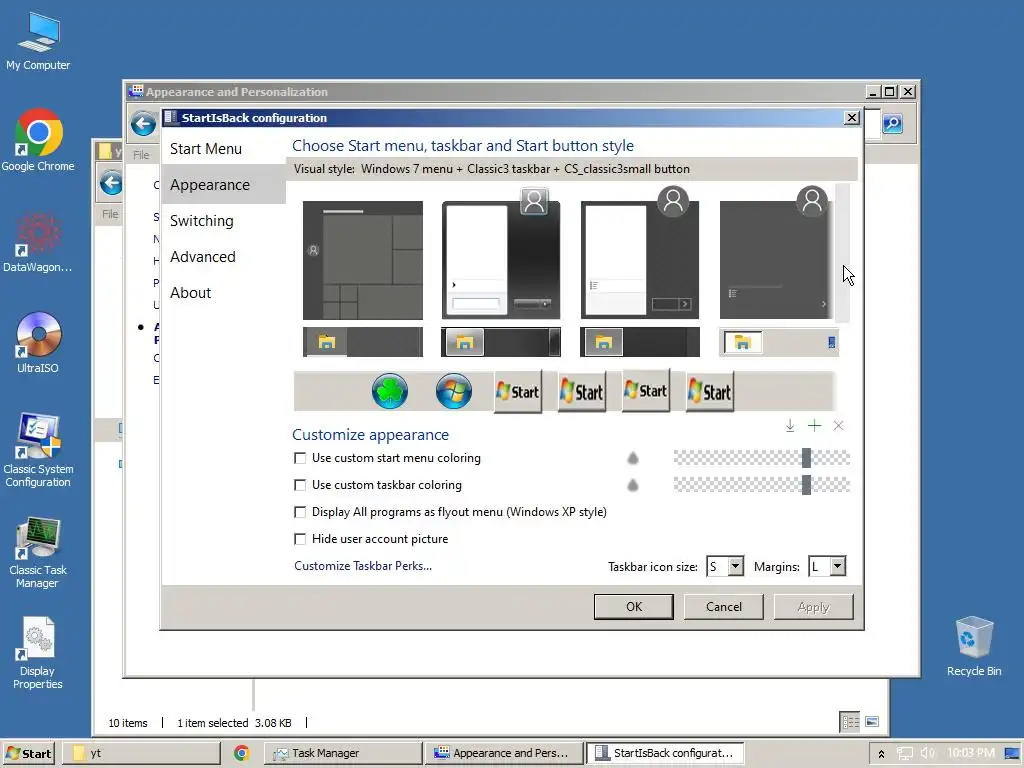Click the network tray icon

(904, 754)
